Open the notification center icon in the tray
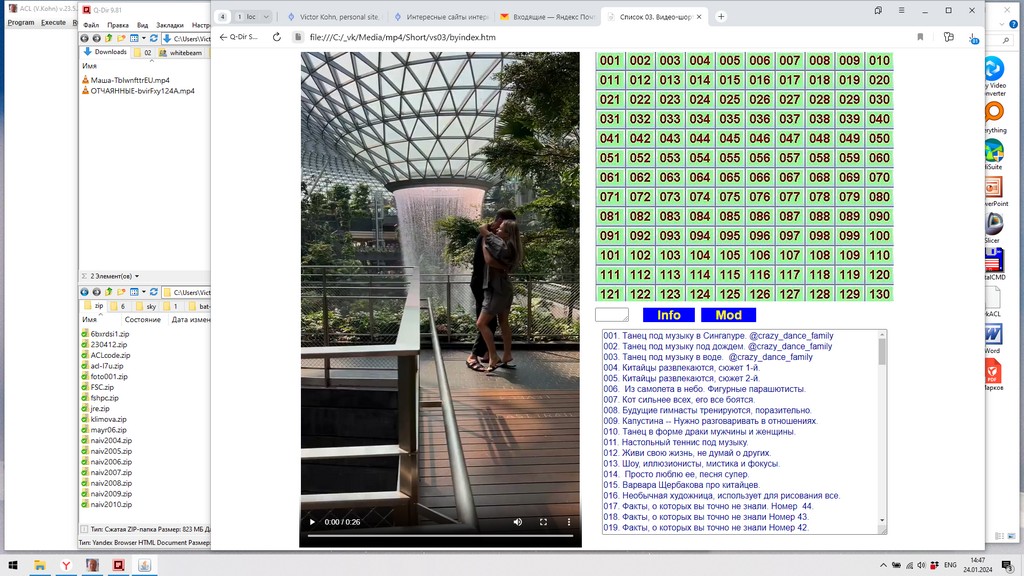 pos(1008,565)
